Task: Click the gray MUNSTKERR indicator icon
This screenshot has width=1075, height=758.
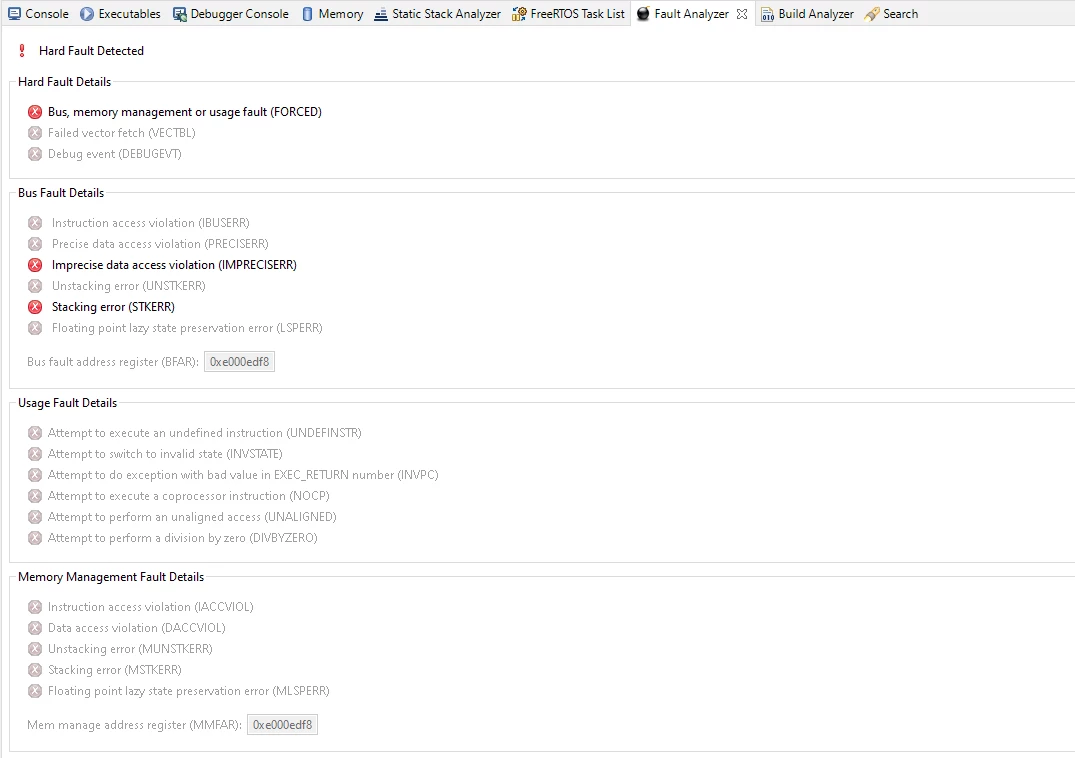Action: coord(35,649)
